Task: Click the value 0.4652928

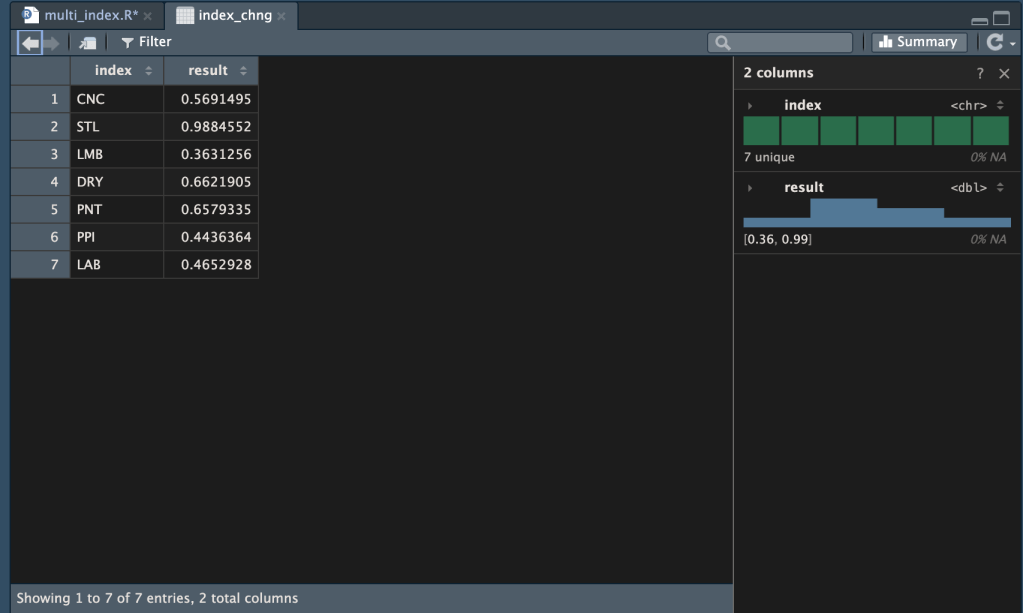Action: click(x=215, y=265)
